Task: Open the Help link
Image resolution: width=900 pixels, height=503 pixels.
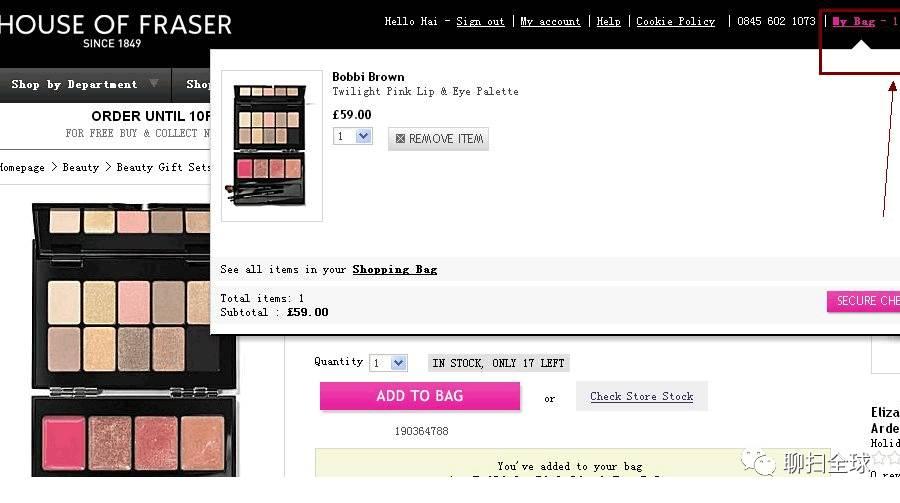Action: (608, 22)
